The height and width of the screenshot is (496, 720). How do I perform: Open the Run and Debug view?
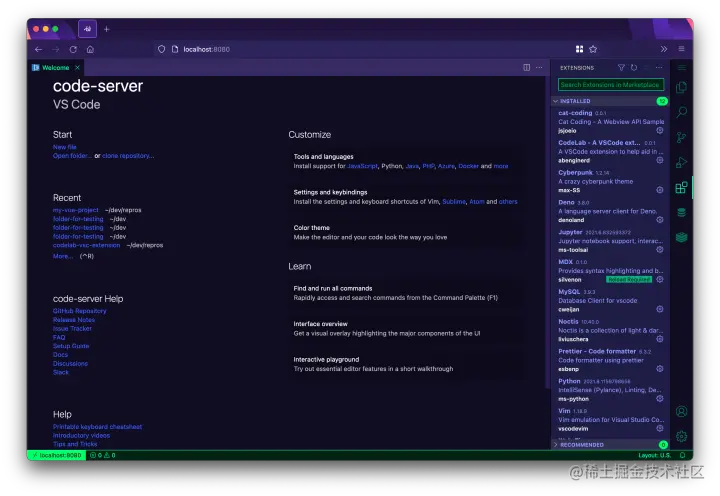[x=681, y=162]
